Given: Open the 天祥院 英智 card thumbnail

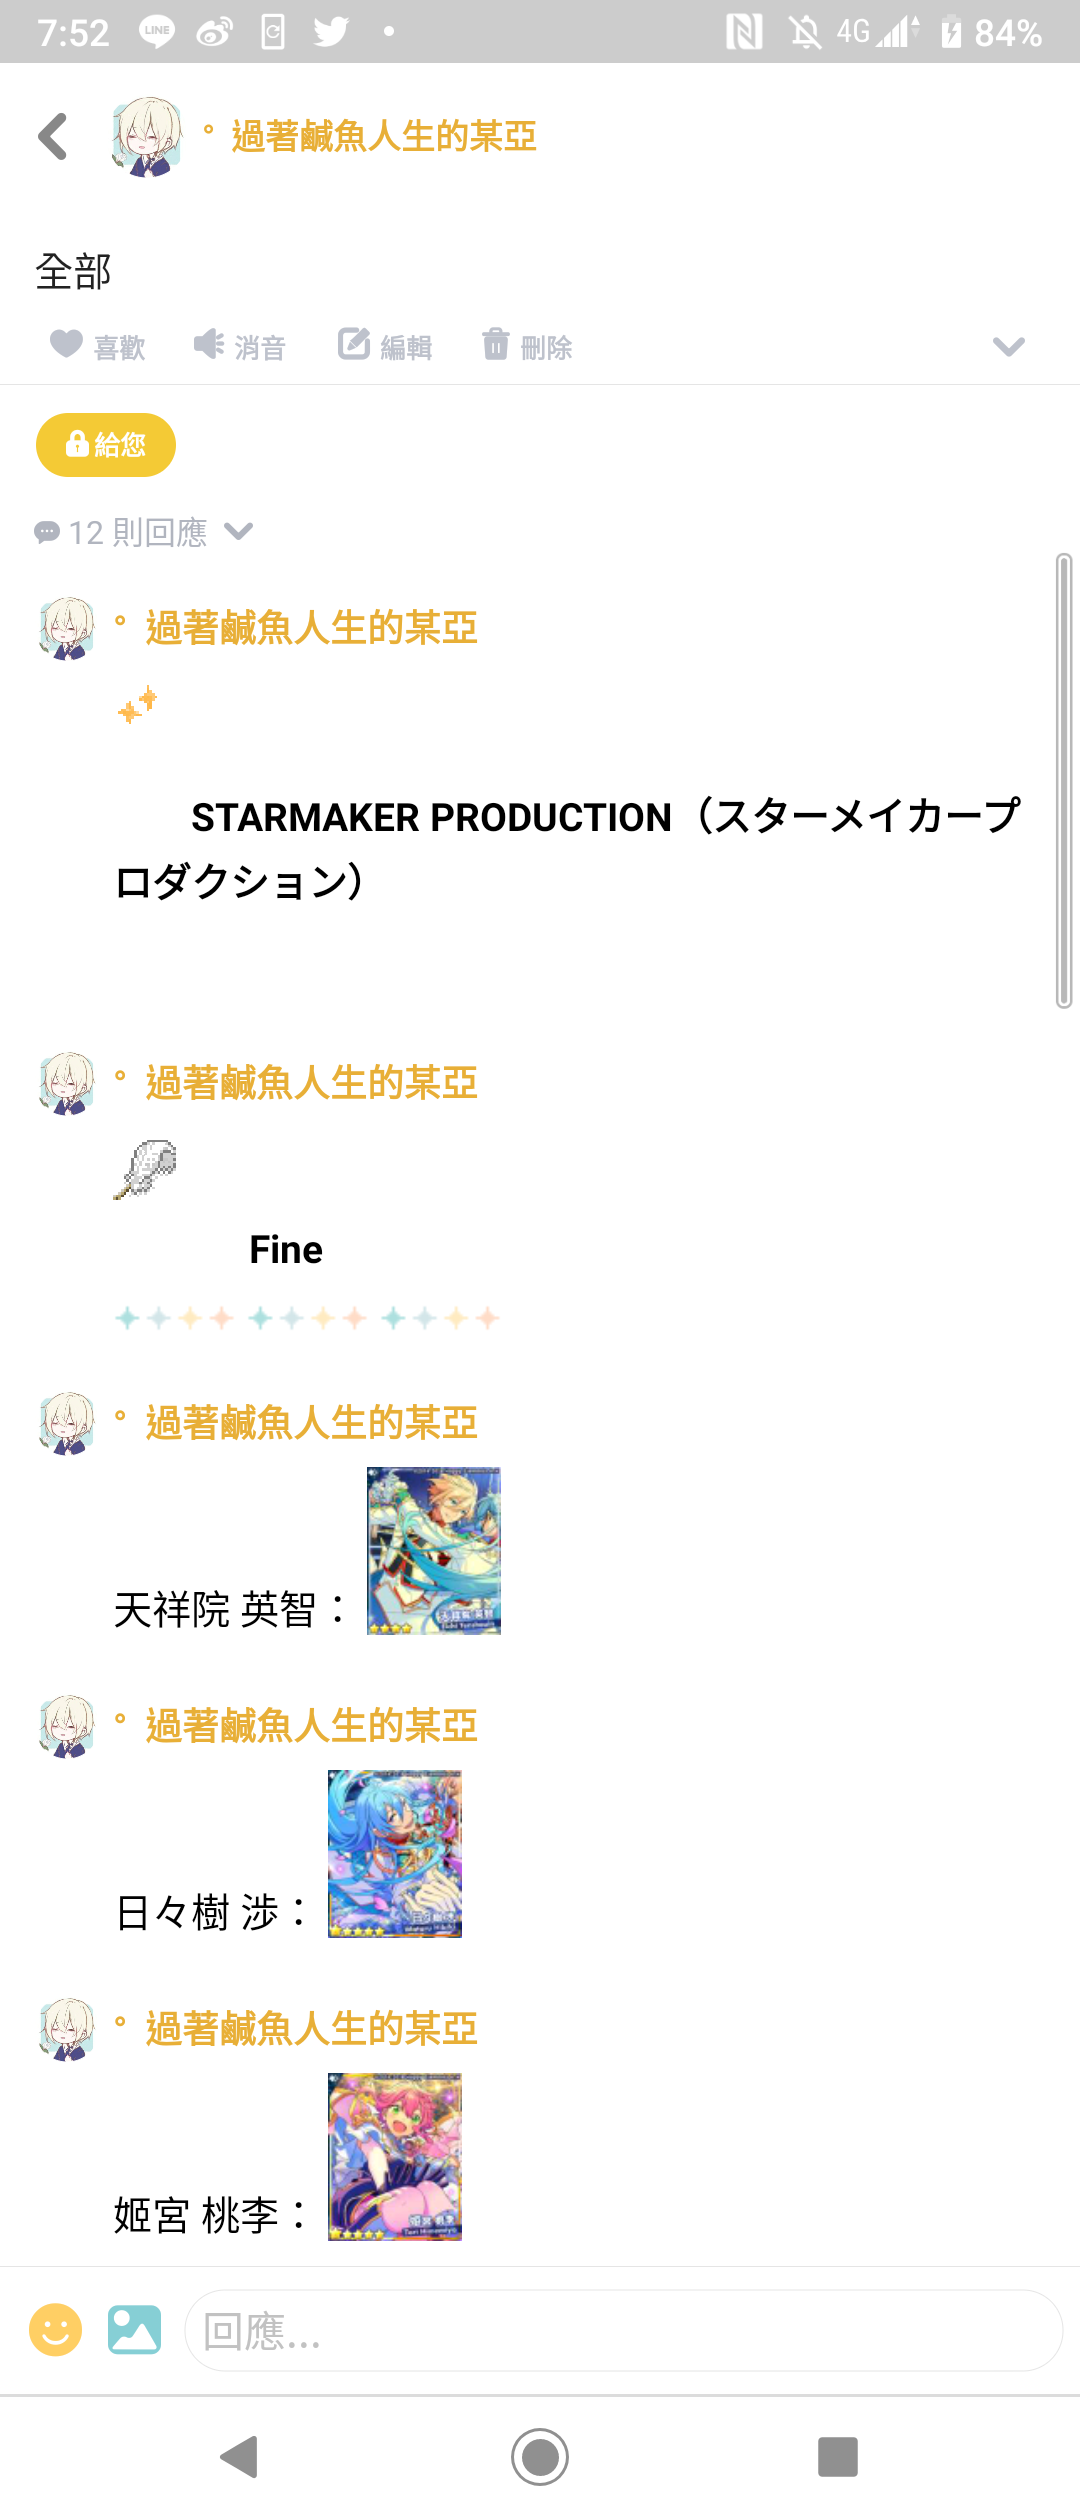Looking at the screenshot, I should tap(434, 1551).
